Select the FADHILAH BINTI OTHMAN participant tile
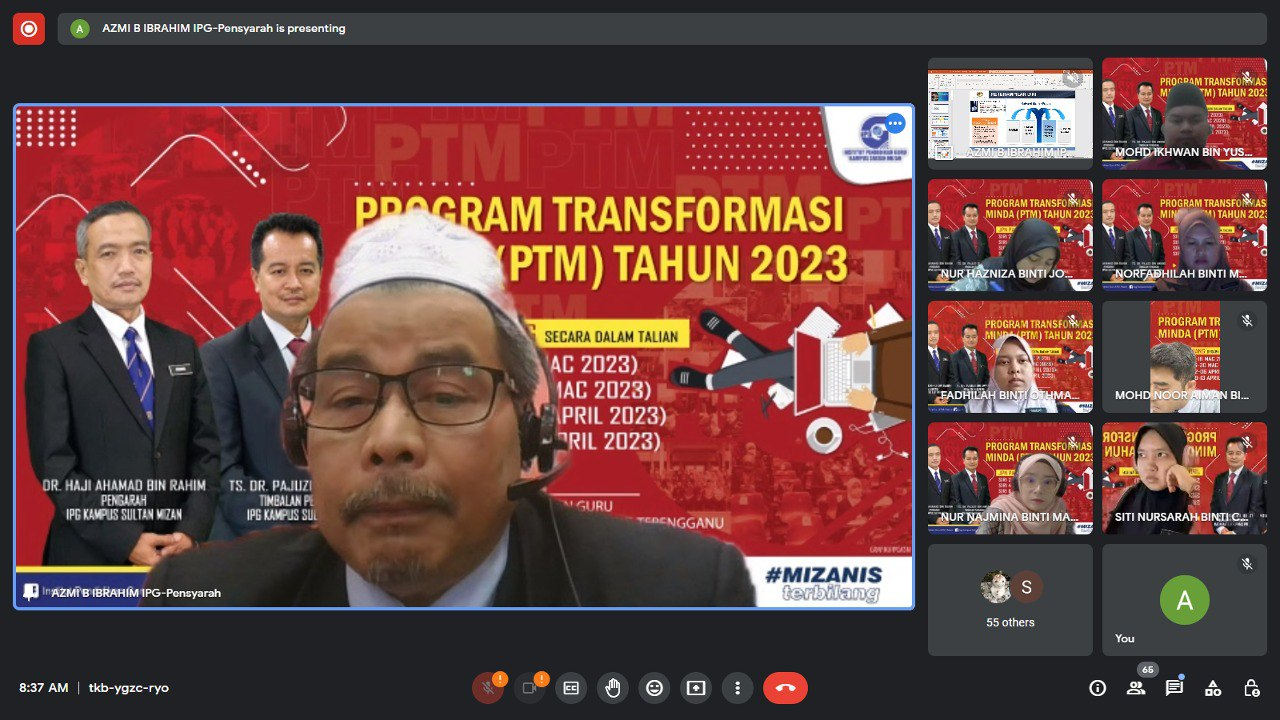The height and width of the screenshot is (720, 1280). click(1010, 357)
